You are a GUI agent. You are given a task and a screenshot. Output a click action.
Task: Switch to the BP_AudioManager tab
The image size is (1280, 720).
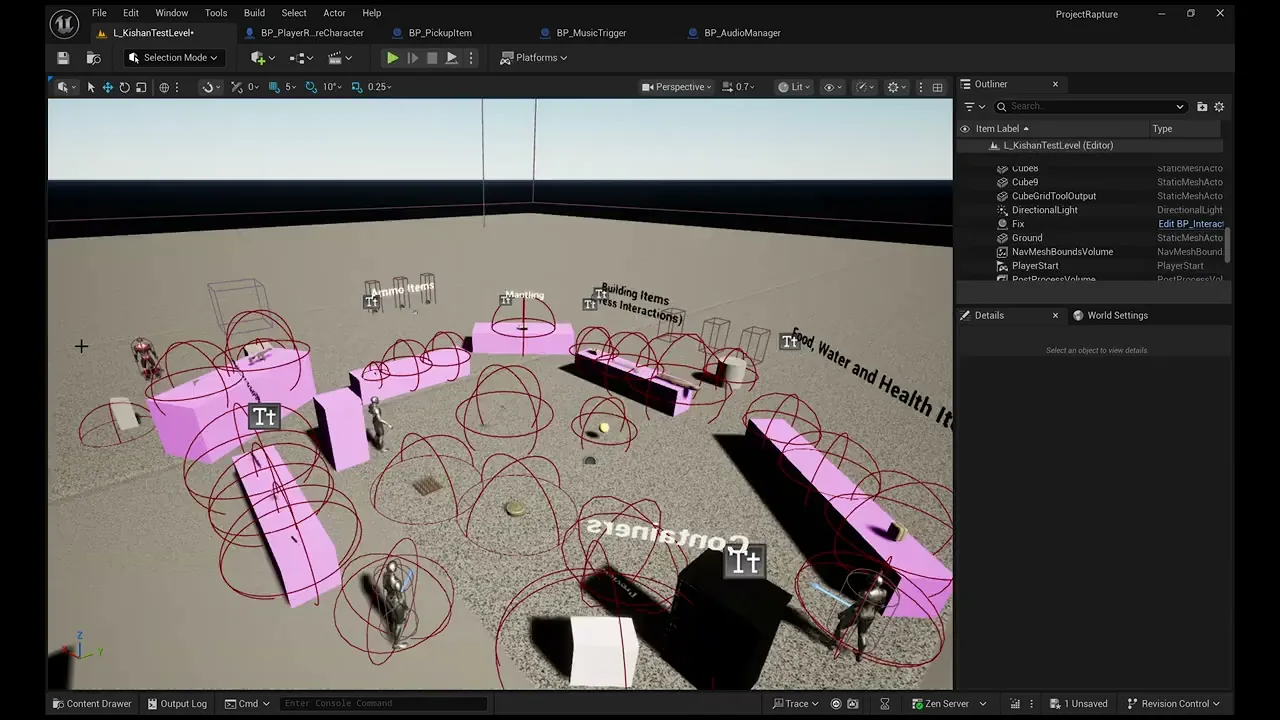pos(741,33)
